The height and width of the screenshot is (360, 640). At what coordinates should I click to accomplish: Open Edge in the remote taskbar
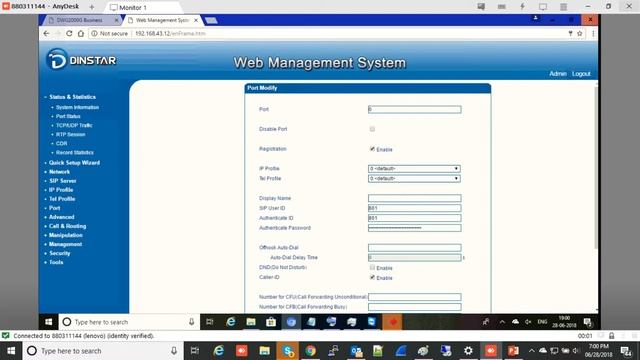231,322
